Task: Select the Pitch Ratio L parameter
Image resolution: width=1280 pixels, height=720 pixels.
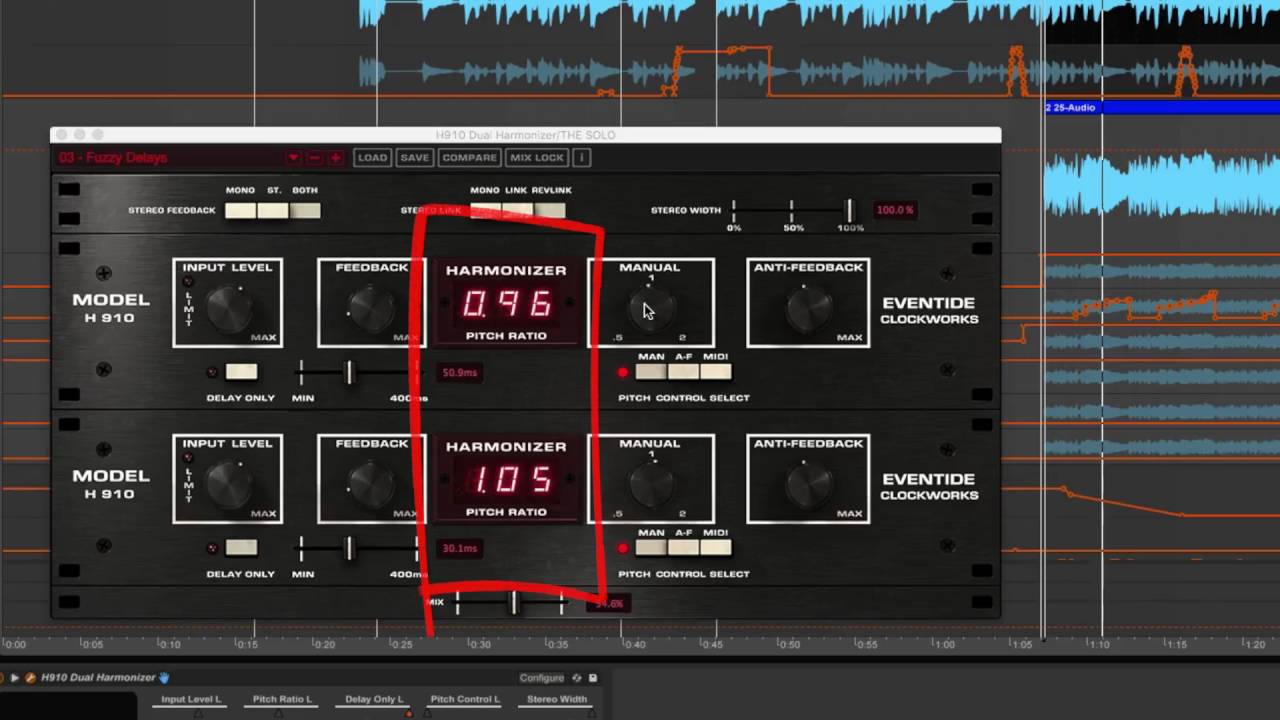Action: (282, 700)
